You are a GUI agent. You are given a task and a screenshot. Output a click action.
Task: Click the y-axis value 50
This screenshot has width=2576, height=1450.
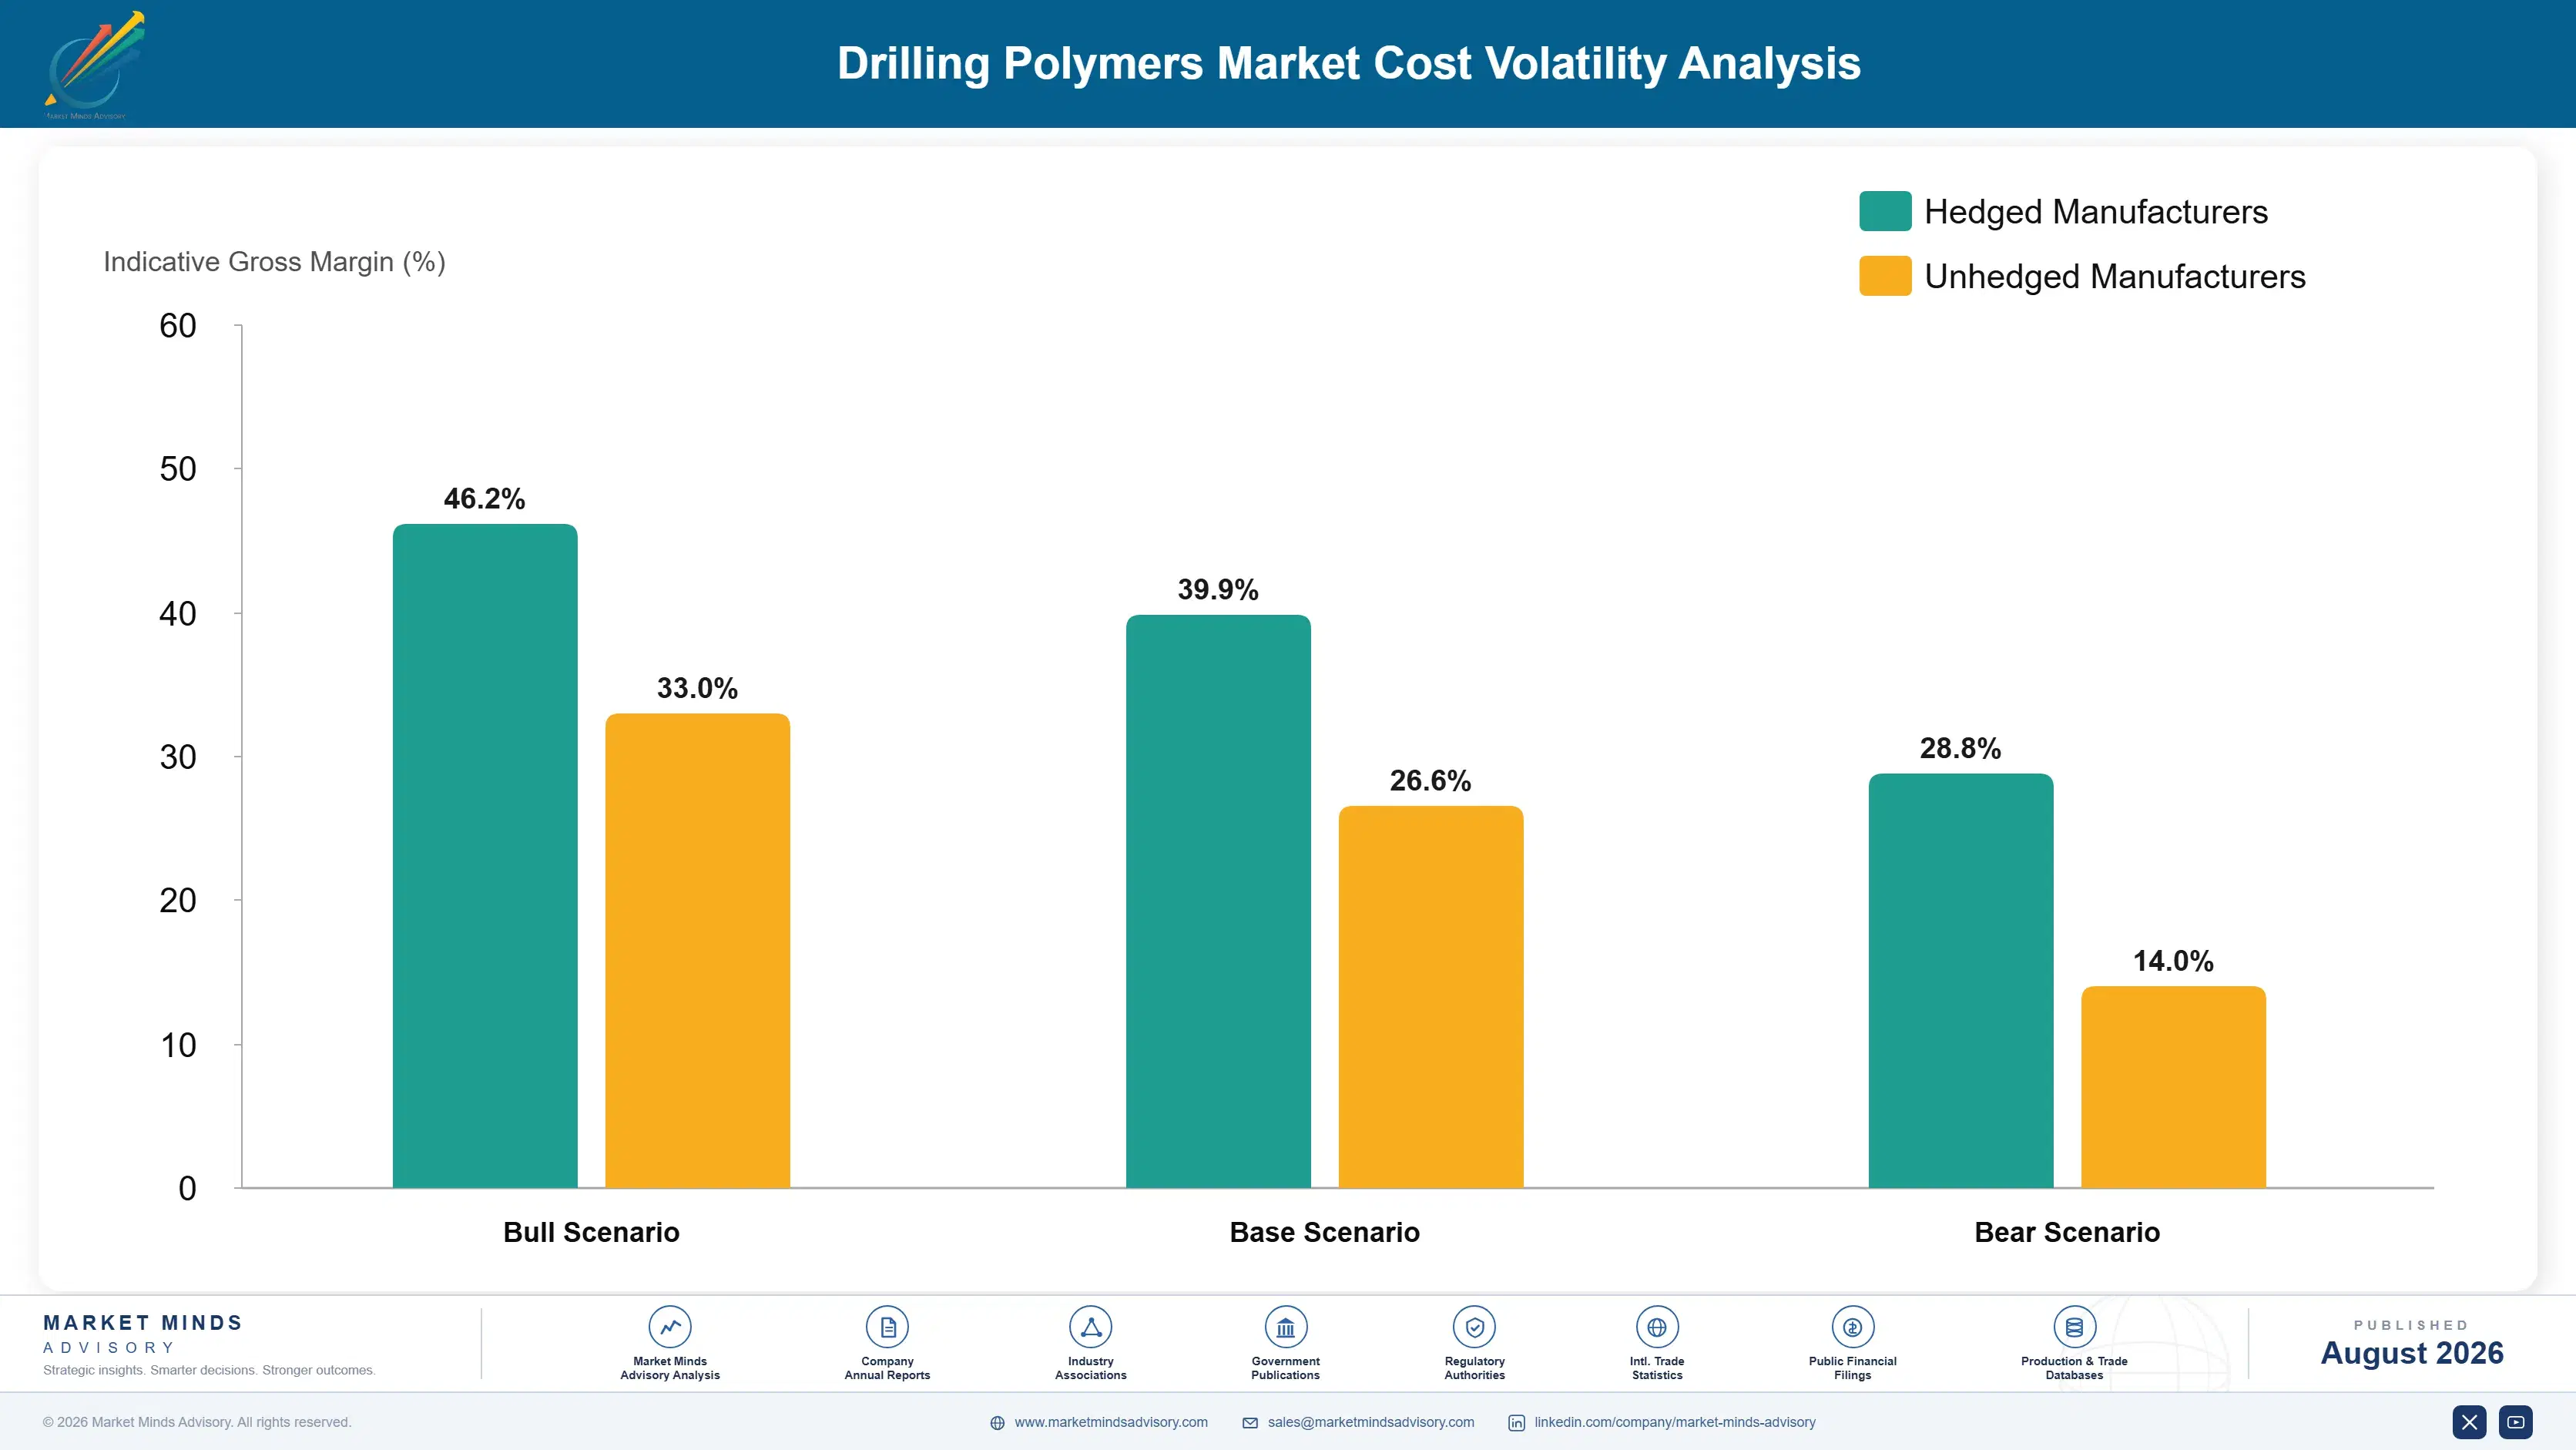tap(178, 469)
